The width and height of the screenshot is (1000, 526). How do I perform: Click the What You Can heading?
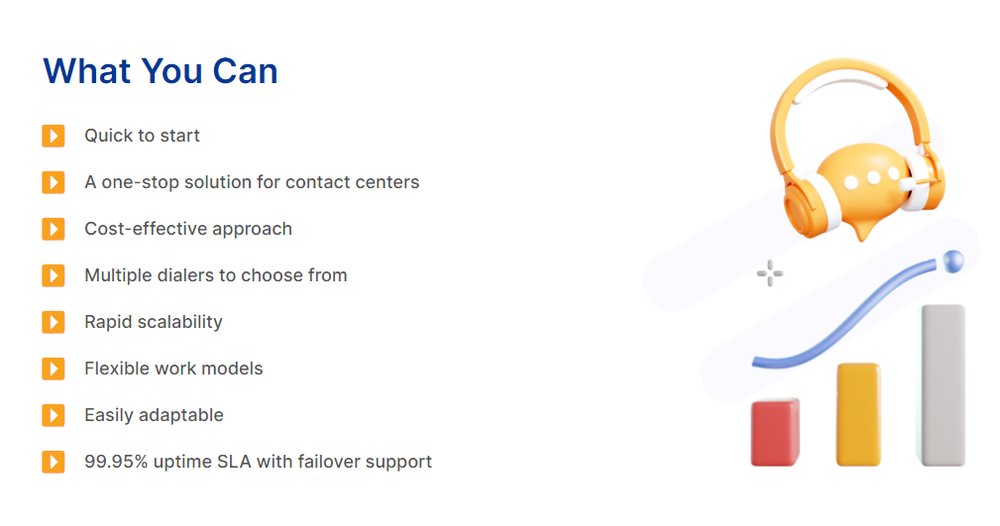pos(161,71)
